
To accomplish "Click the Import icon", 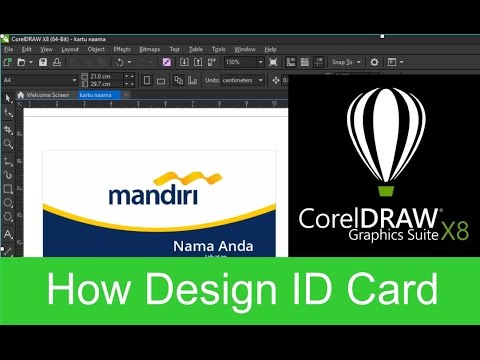I will pos(184,62).
